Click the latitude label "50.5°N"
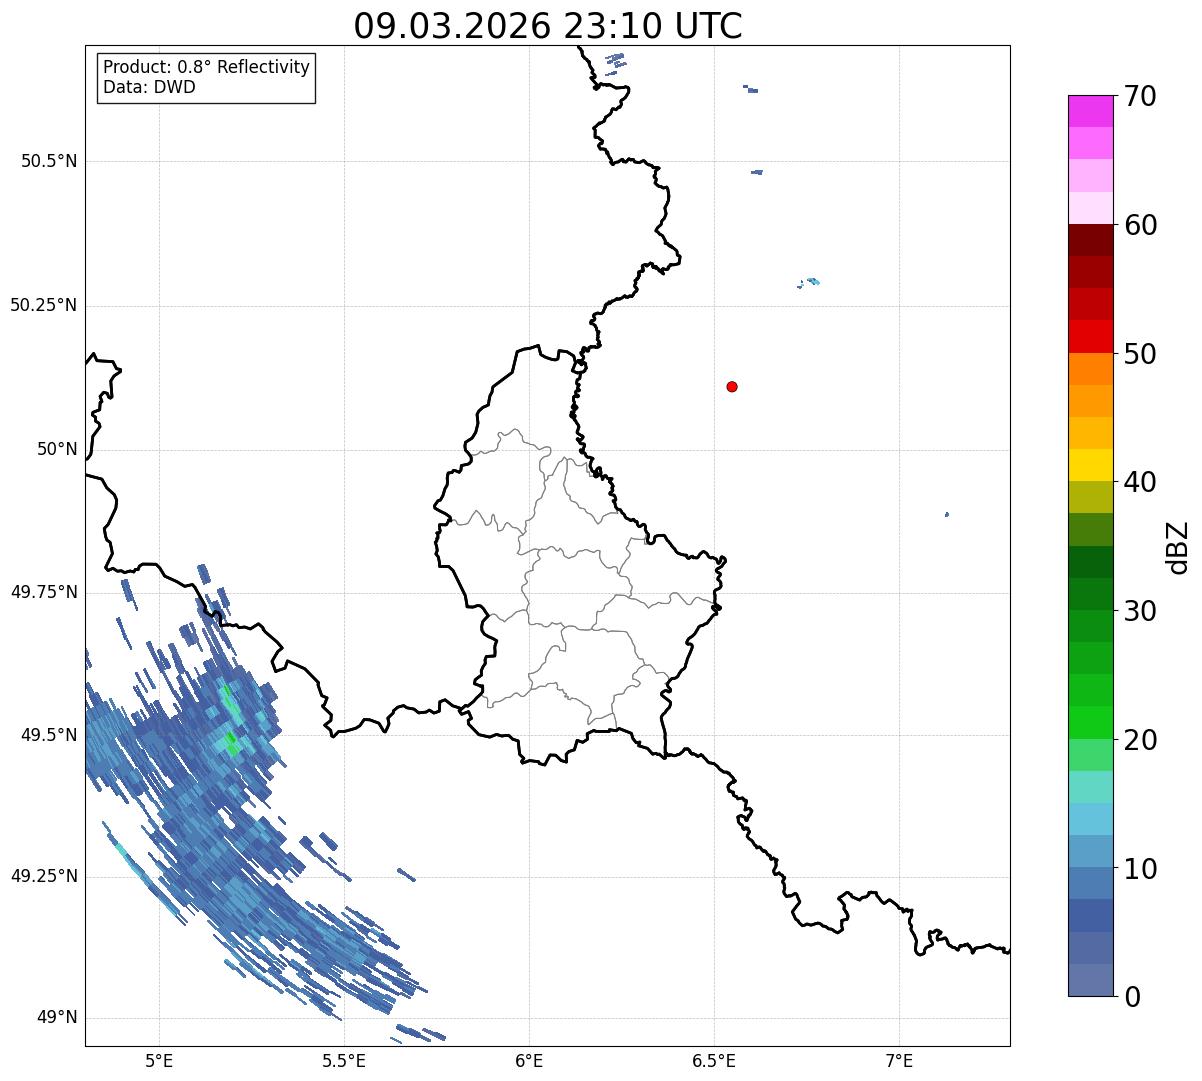This screenshot has width=1202, height=1081. [x=49, y=161]
